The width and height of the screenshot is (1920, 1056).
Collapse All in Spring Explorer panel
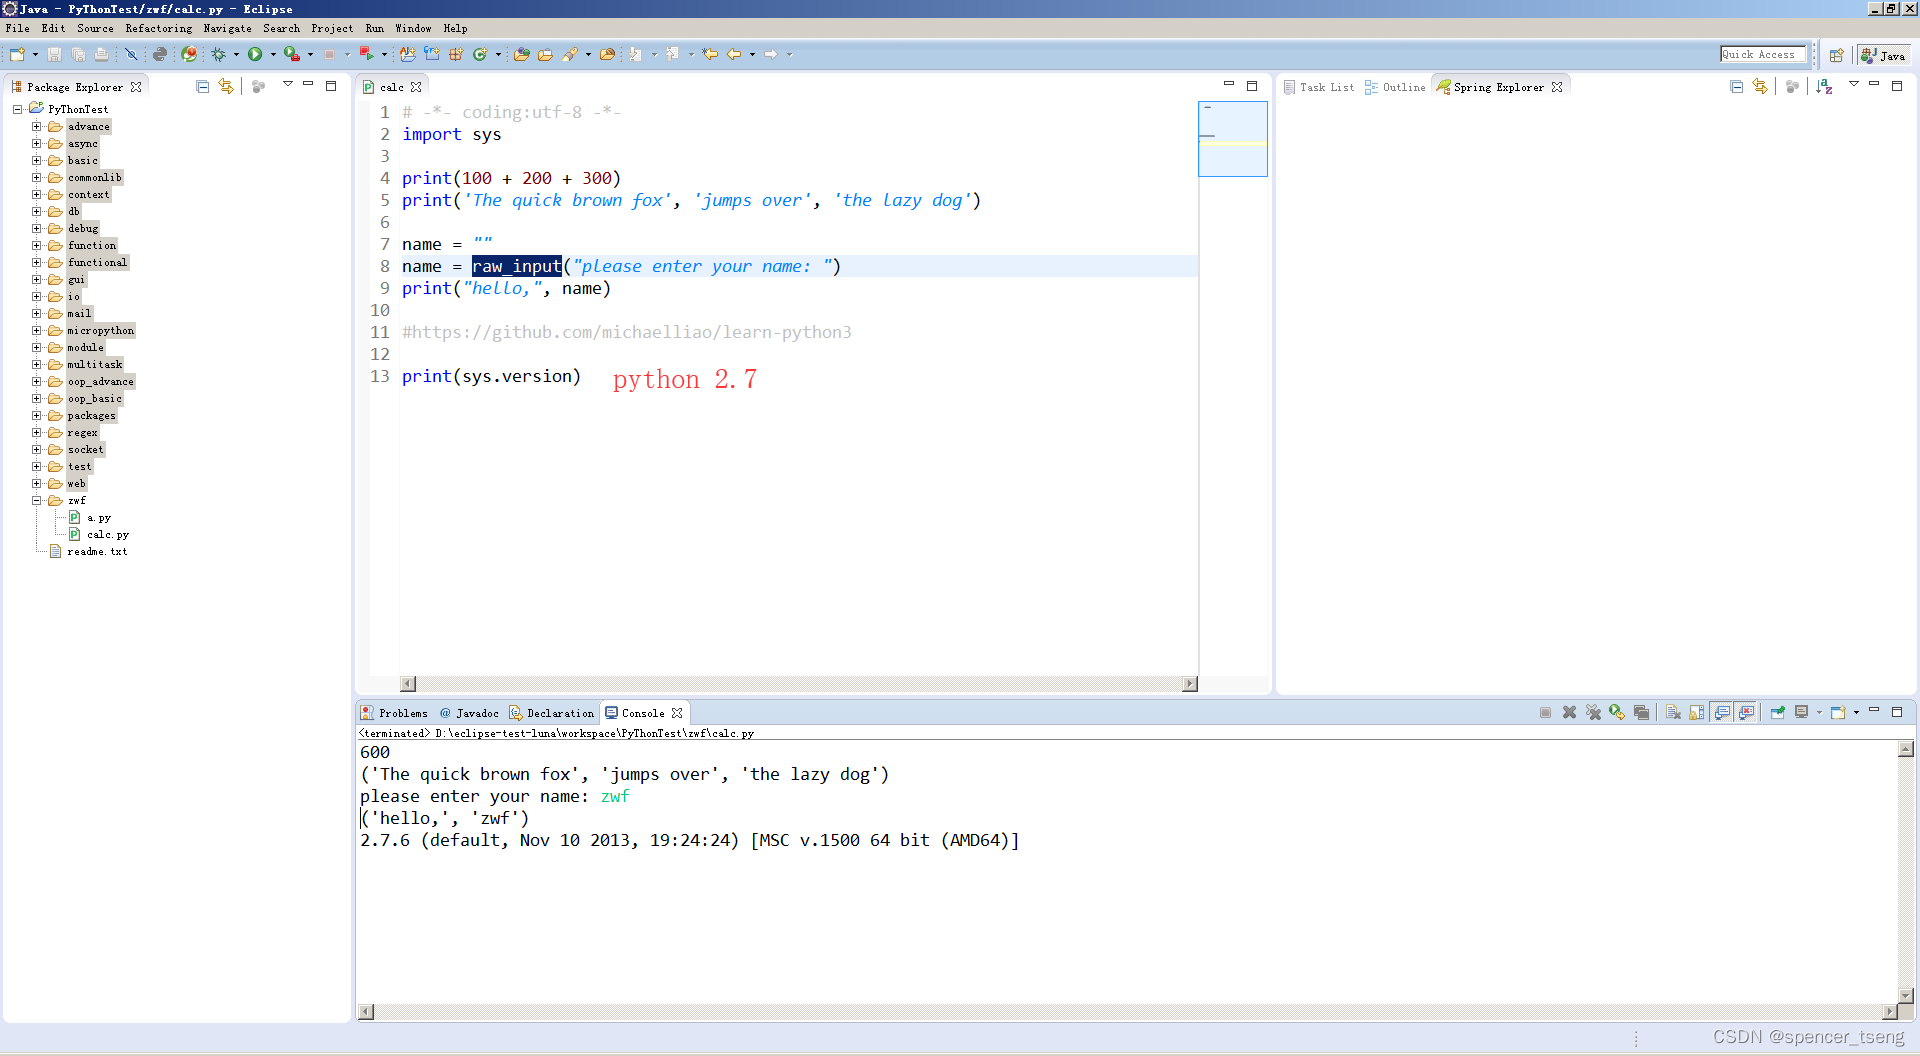[1736, 87]
